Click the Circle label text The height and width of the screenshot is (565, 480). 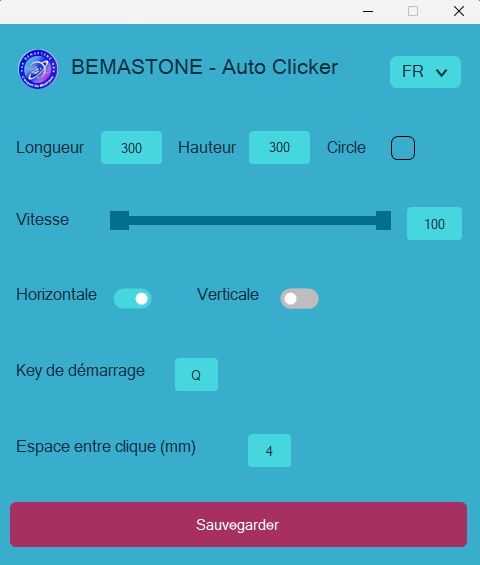346,147
